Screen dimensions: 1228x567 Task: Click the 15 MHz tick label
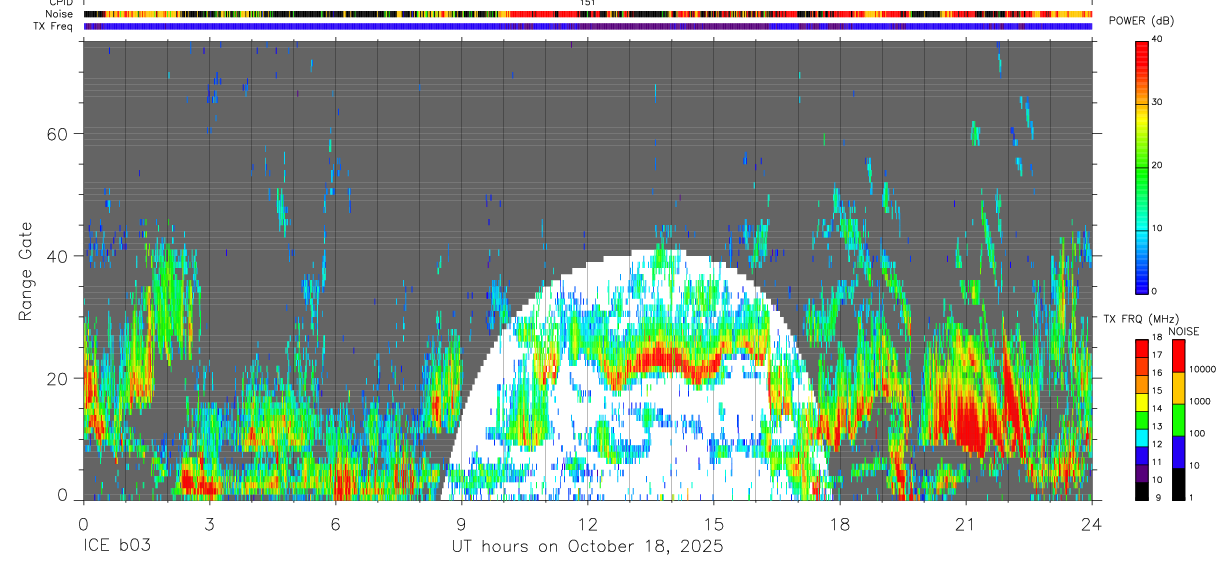tap(1157, 391)
